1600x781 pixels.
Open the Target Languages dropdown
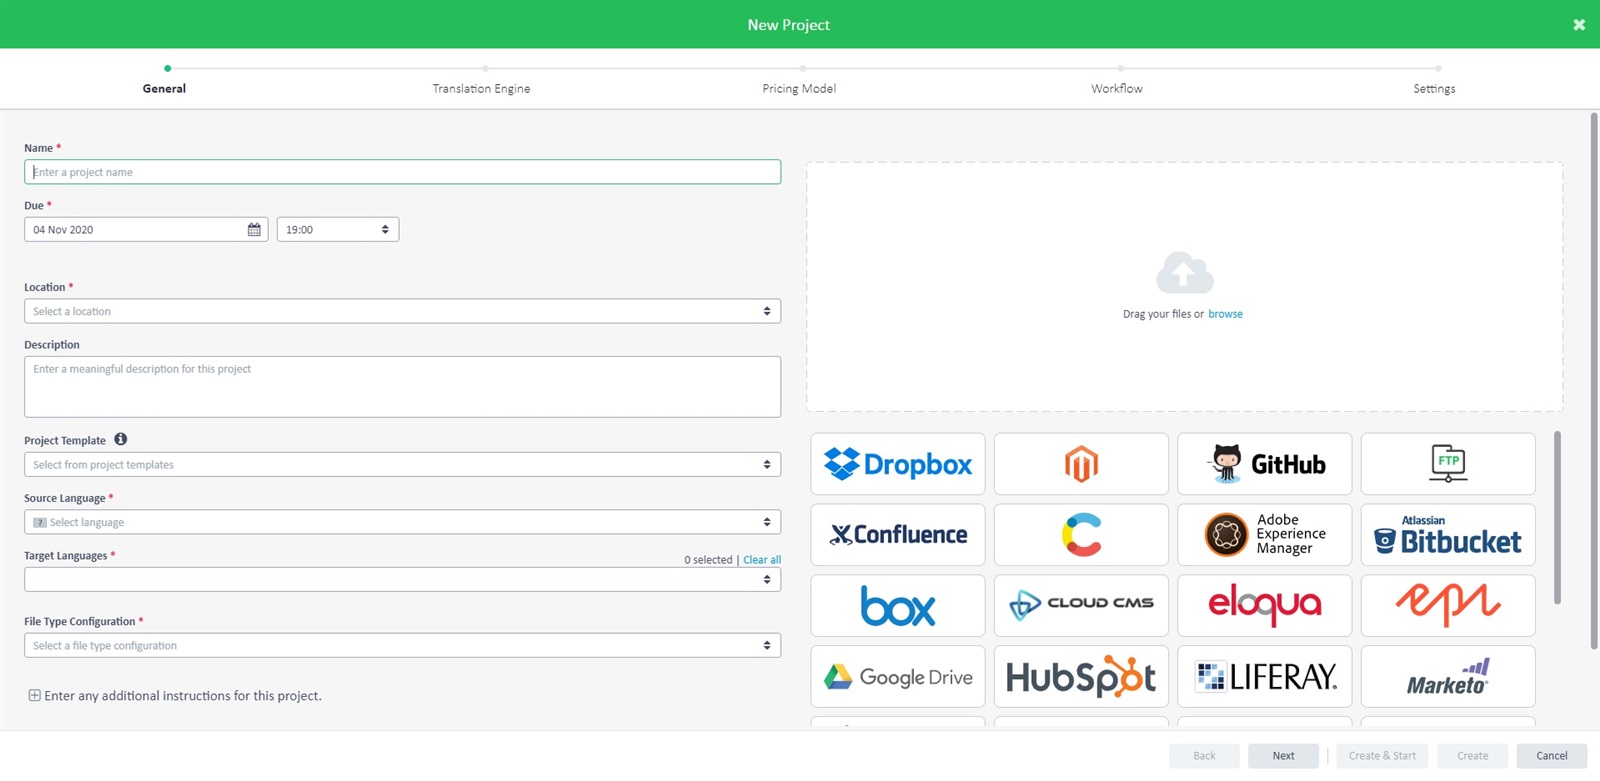point(402,580)
